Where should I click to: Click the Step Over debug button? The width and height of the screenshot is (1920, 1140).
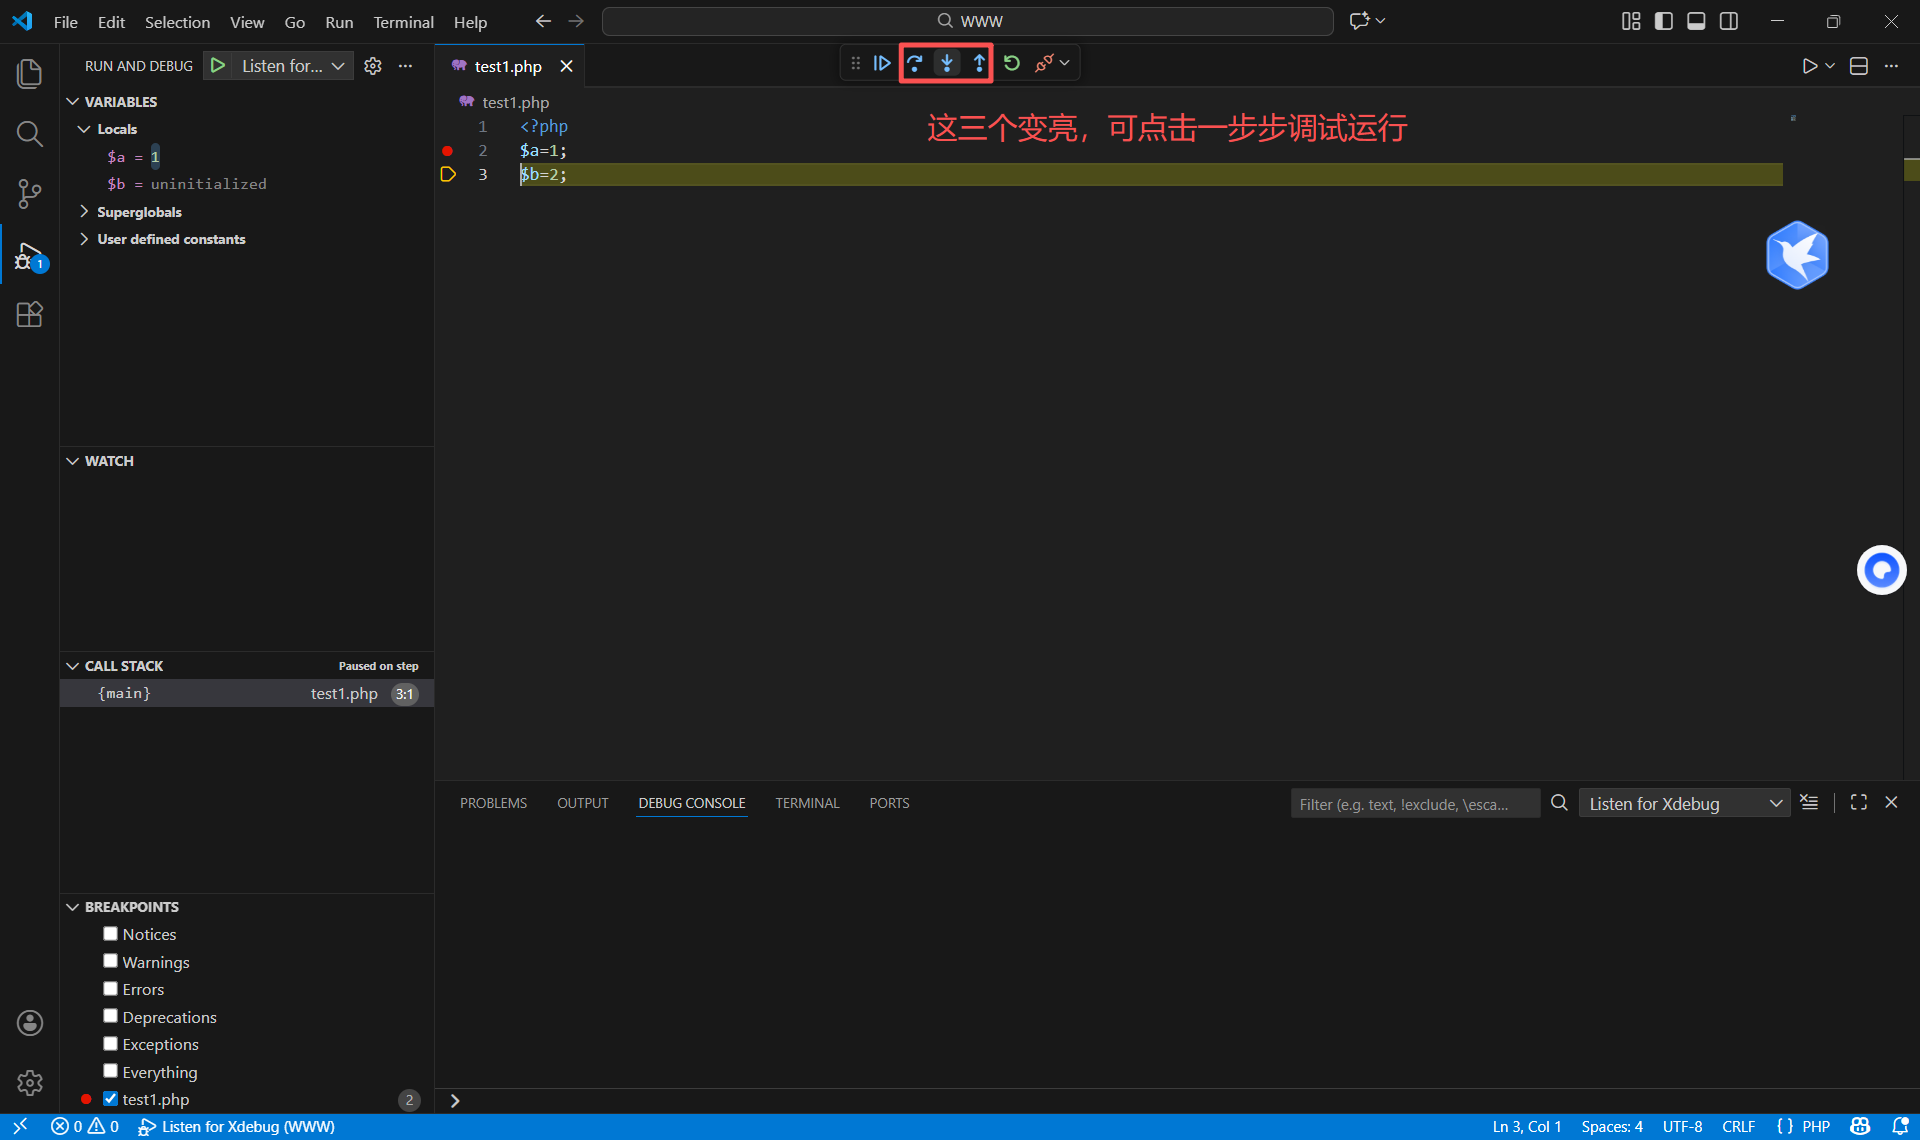click(x=914, y=63)
